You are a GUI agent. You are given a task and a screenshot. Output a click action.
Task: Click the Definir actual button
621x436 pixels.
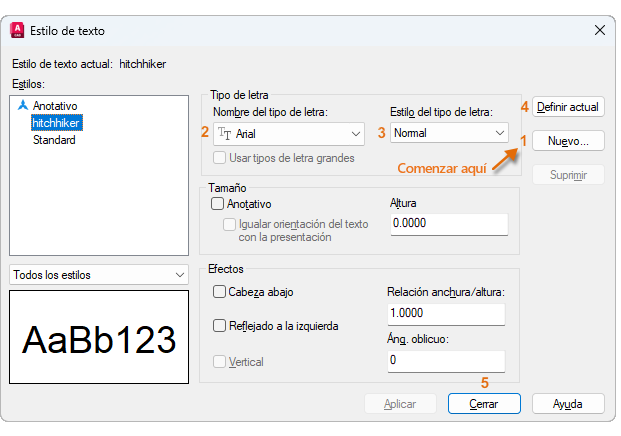568,106
